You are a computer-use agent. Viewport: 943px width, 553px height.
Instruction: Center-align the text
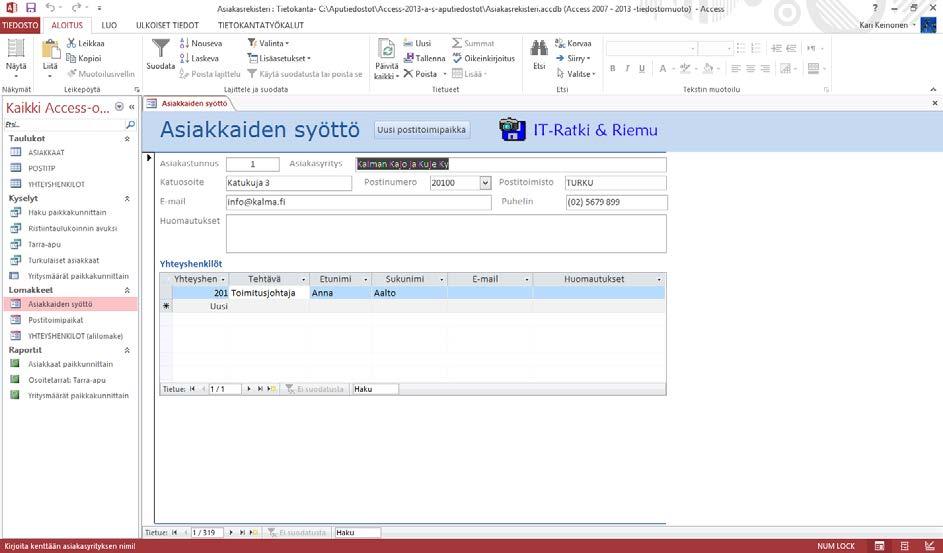pos(751,69)
